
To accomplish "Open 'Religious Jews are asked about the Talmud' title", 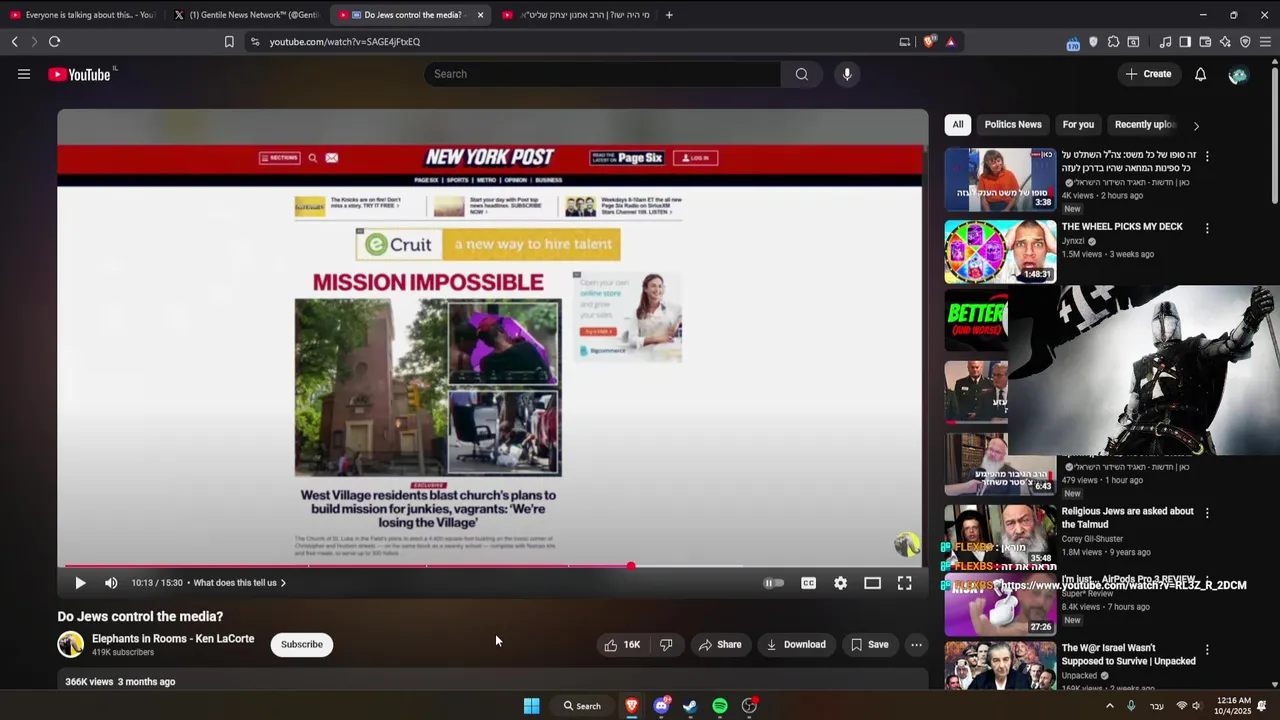I will pos(1127,517).
